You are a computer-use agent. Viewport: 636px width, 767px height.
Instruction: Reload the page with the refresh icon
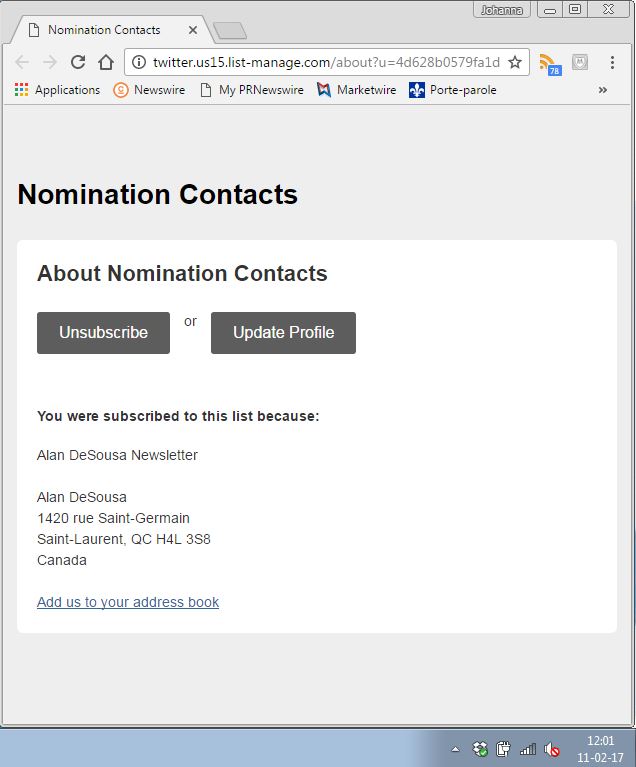(x=78, y=62)
